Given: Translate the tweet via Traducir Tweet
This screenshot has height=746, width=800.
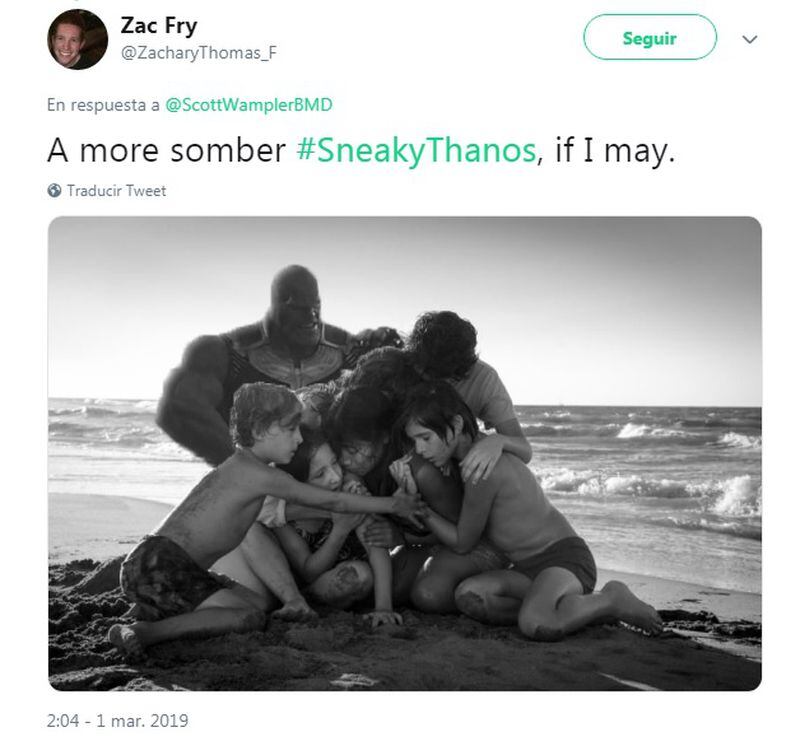Looking at the screenshot, I should 116,191.
